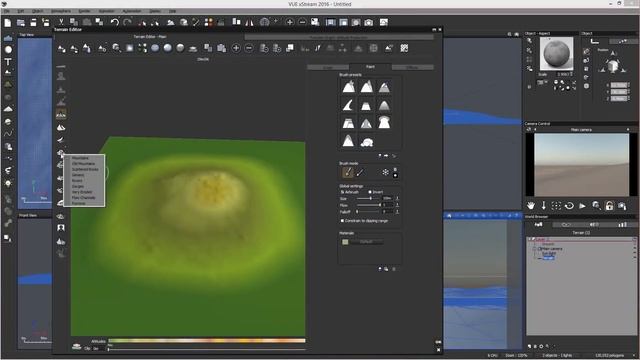Choose Very Eroded in the popup menu
640x360 pixels.
[x=82, y=192]
